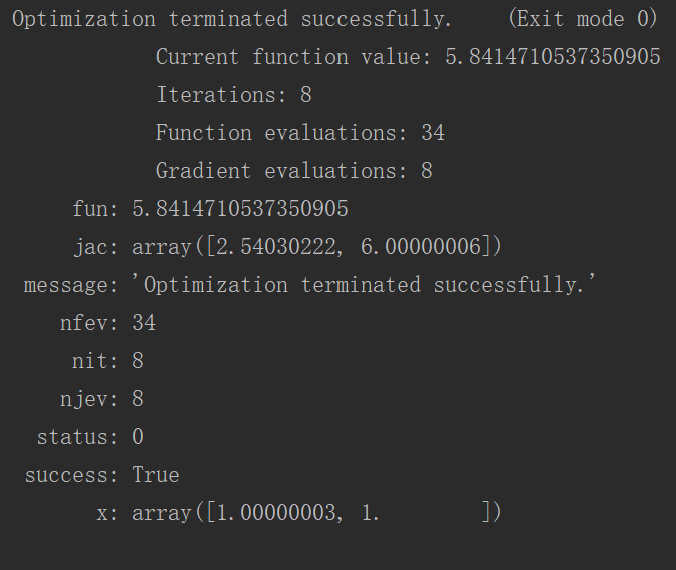The height and width of the screenshot is (570, 676).
Task: Select the 'message:' label
Action: (x=71, y=285)
